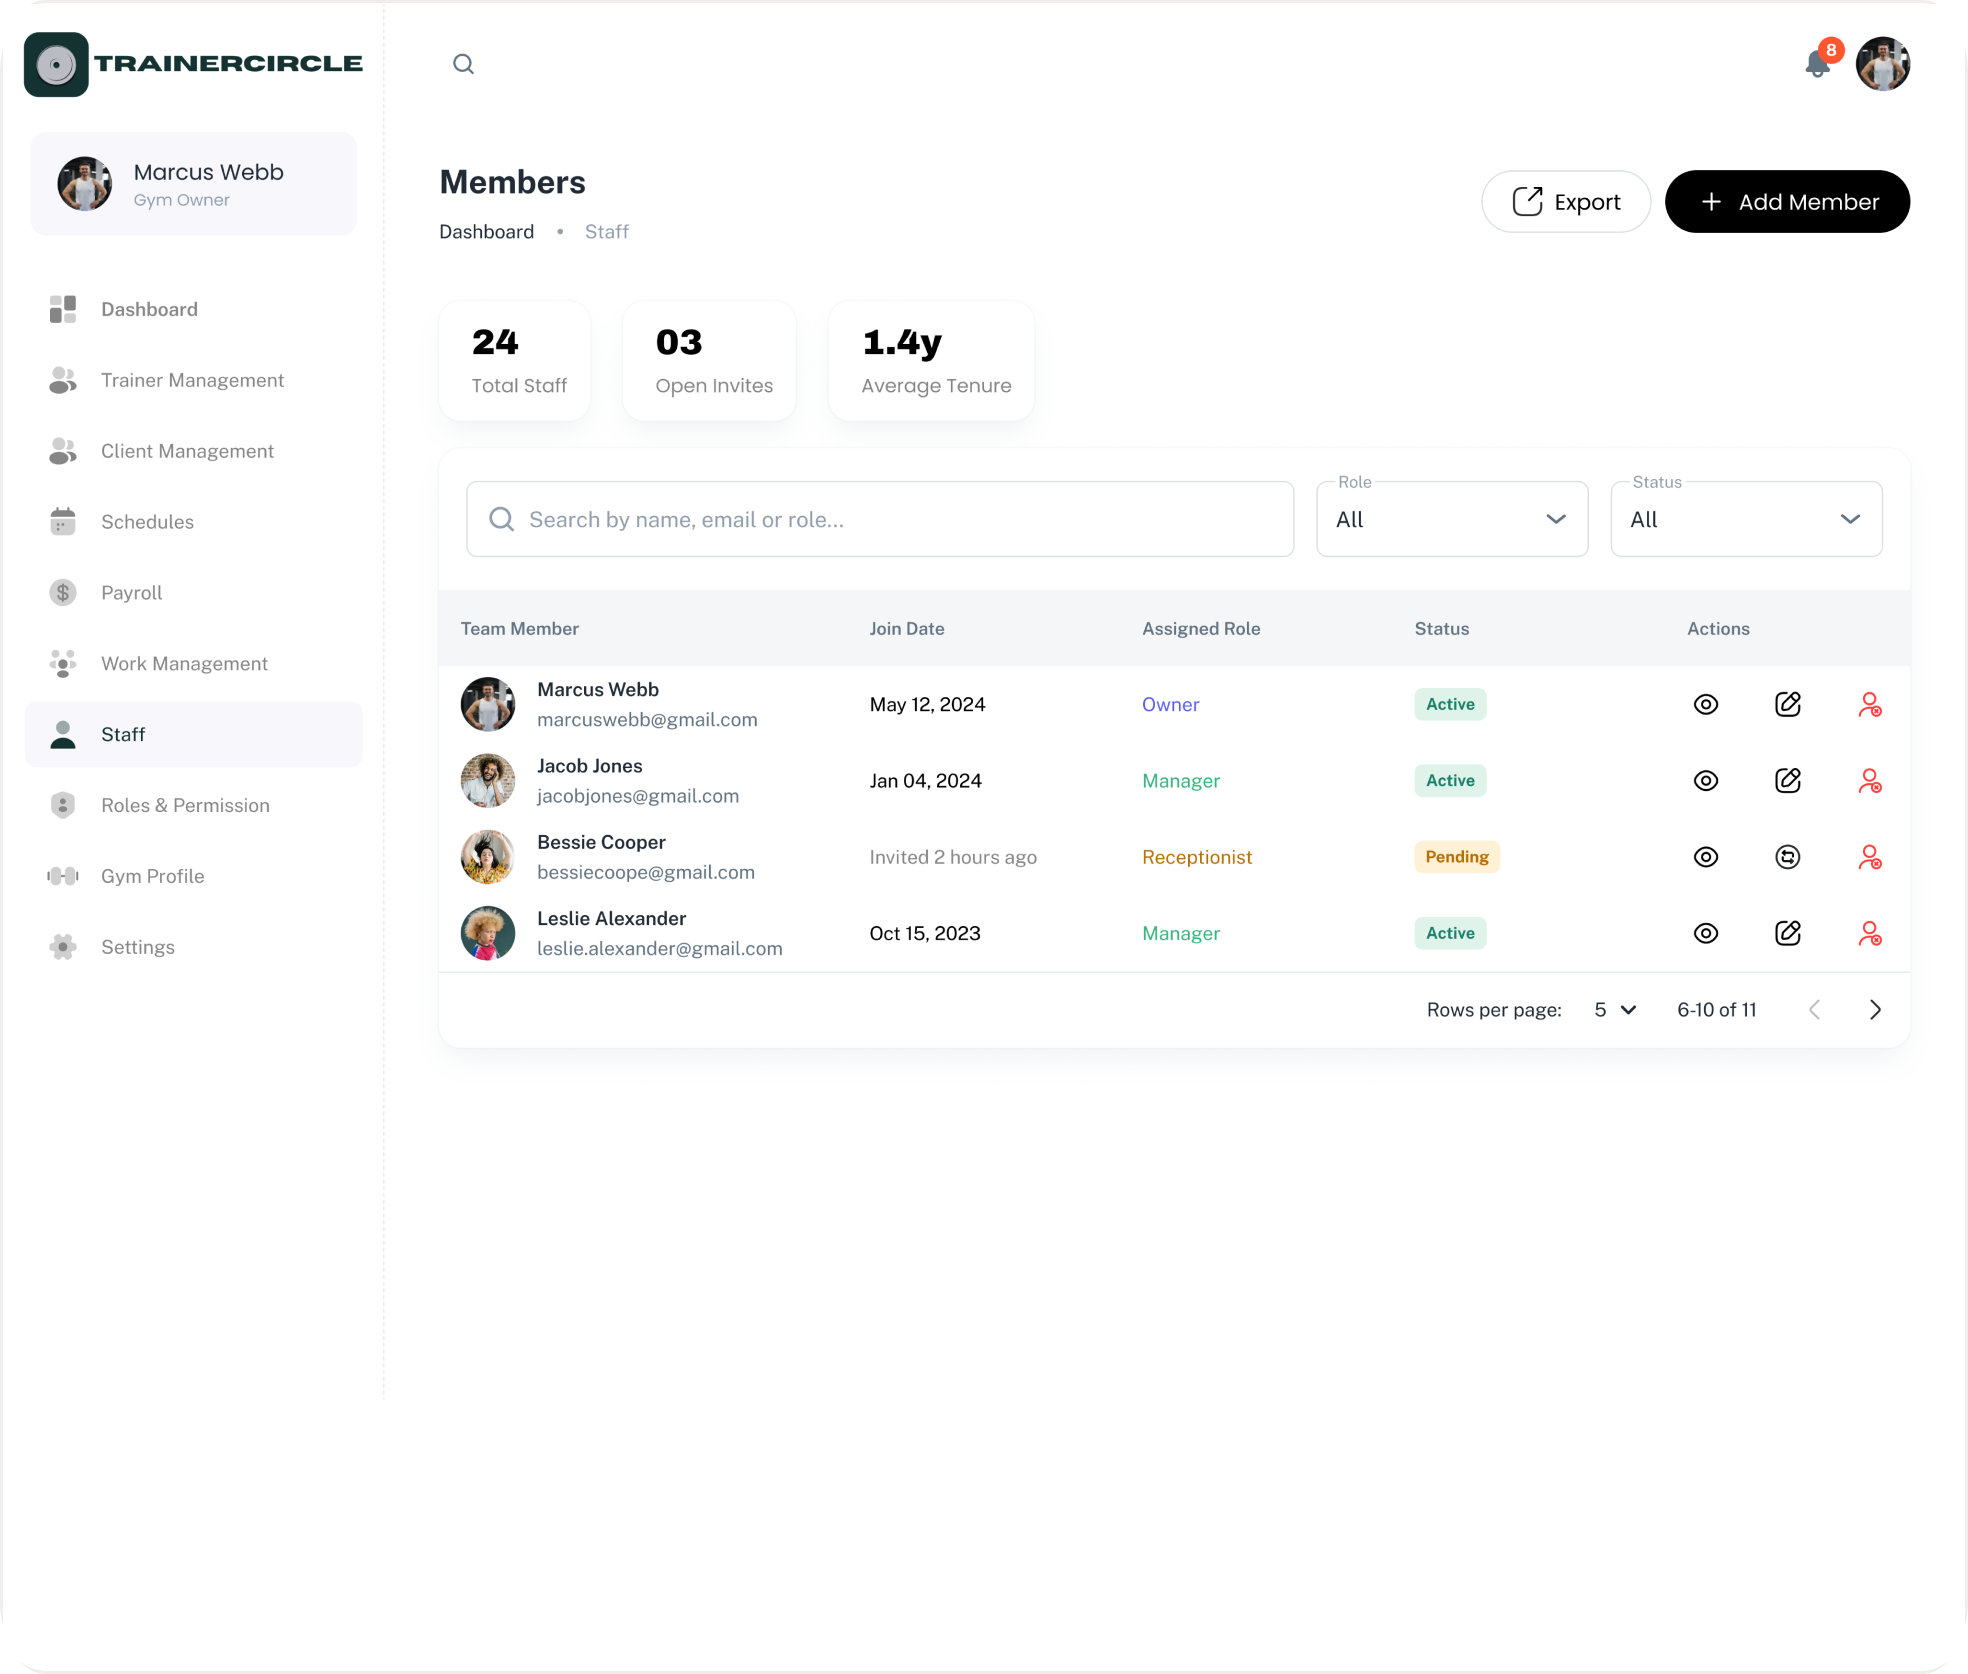Click the Settings gear icon
The image size is (1968, 1674).
pyautogui.click(x=63, y=947)
